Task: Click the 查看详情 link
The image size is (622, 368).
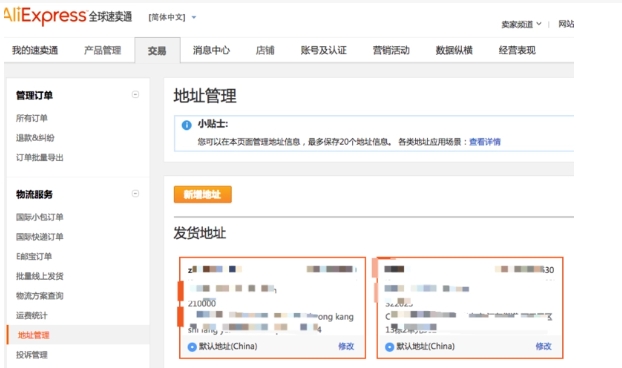Action: click(485, 142)
